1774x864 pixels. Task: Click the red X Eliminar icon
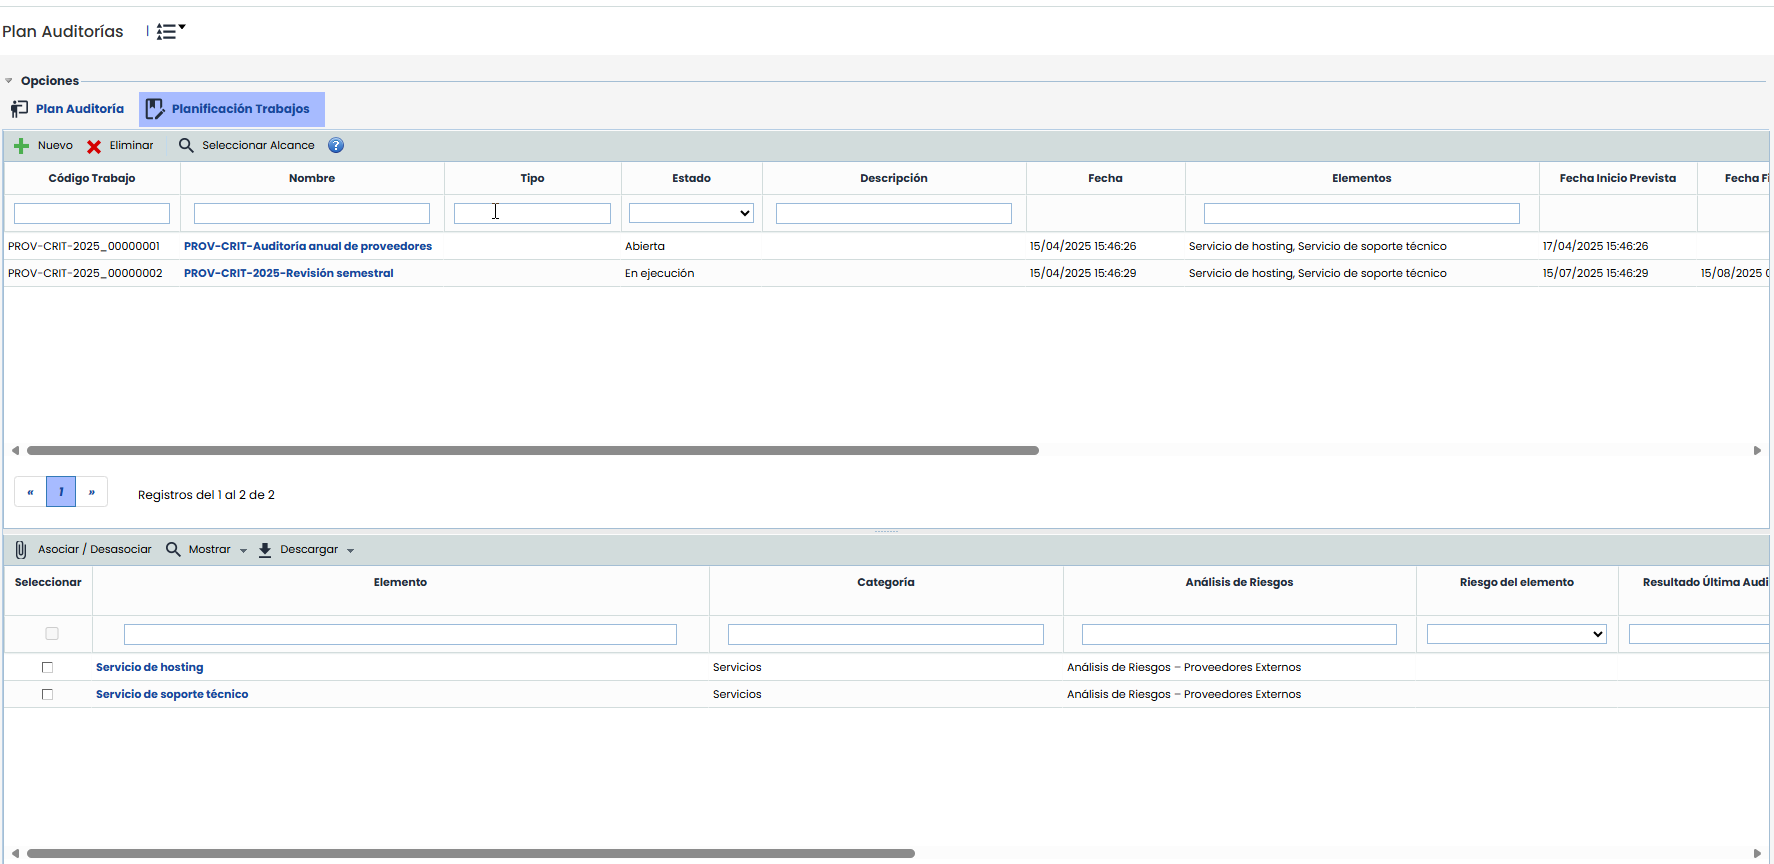[x=94, y=146]
